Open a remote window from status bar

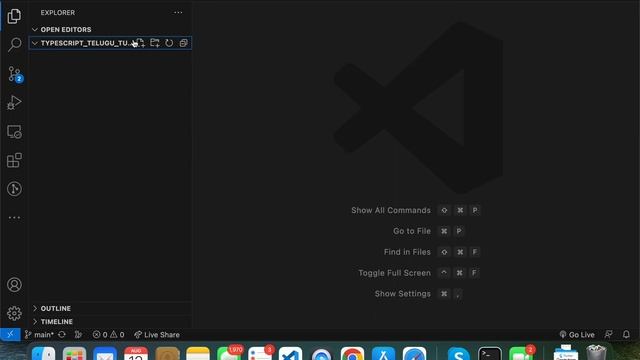(x=10, y=334)
